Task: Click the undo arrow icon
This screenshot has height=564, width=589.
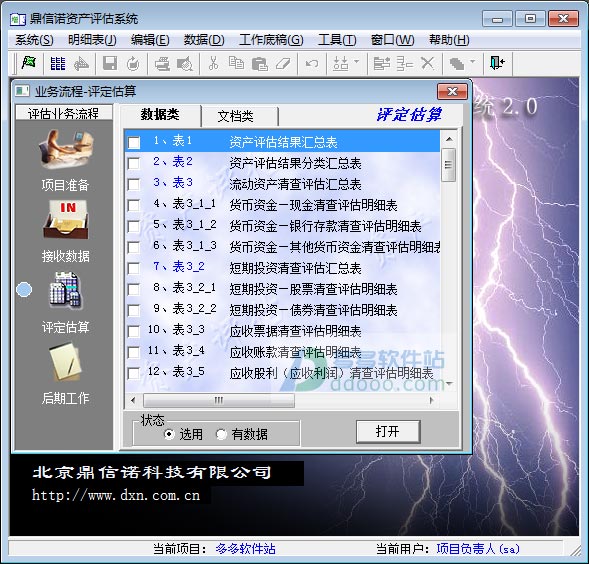Action: pos(312,64)
